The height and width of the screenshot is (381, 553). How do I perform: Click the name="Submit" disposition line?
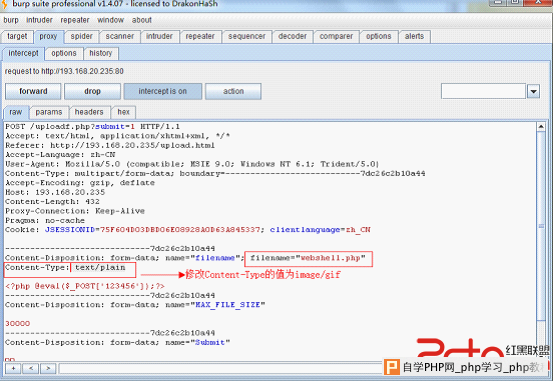pyautogui.click(x=117, y=342)
